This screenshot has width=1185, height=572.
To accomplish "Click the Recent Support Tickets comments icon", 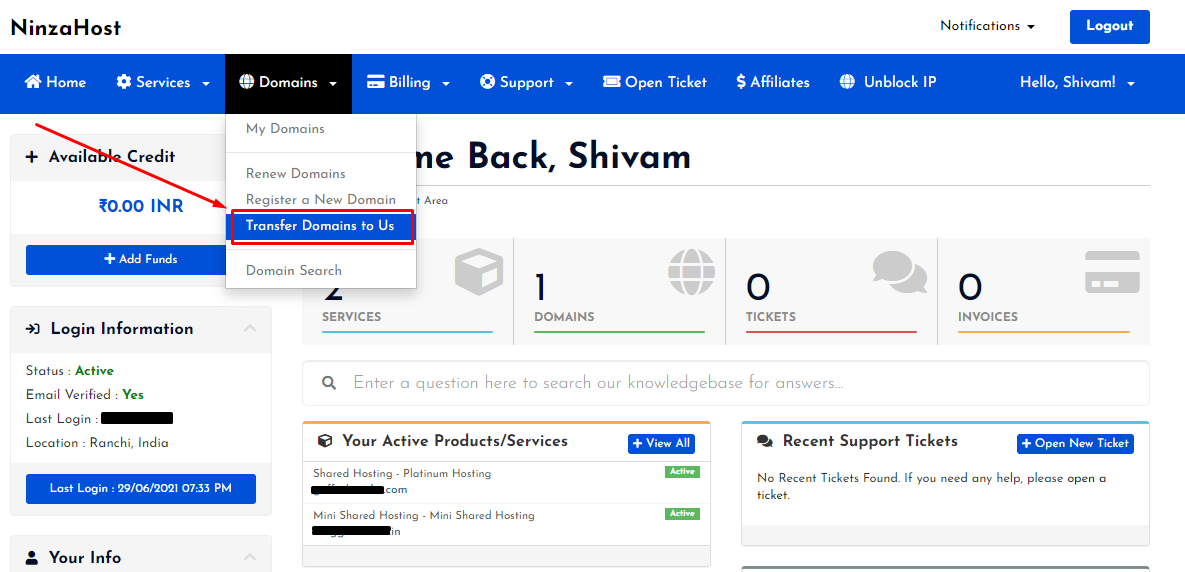I will click(x=765, y=441).
